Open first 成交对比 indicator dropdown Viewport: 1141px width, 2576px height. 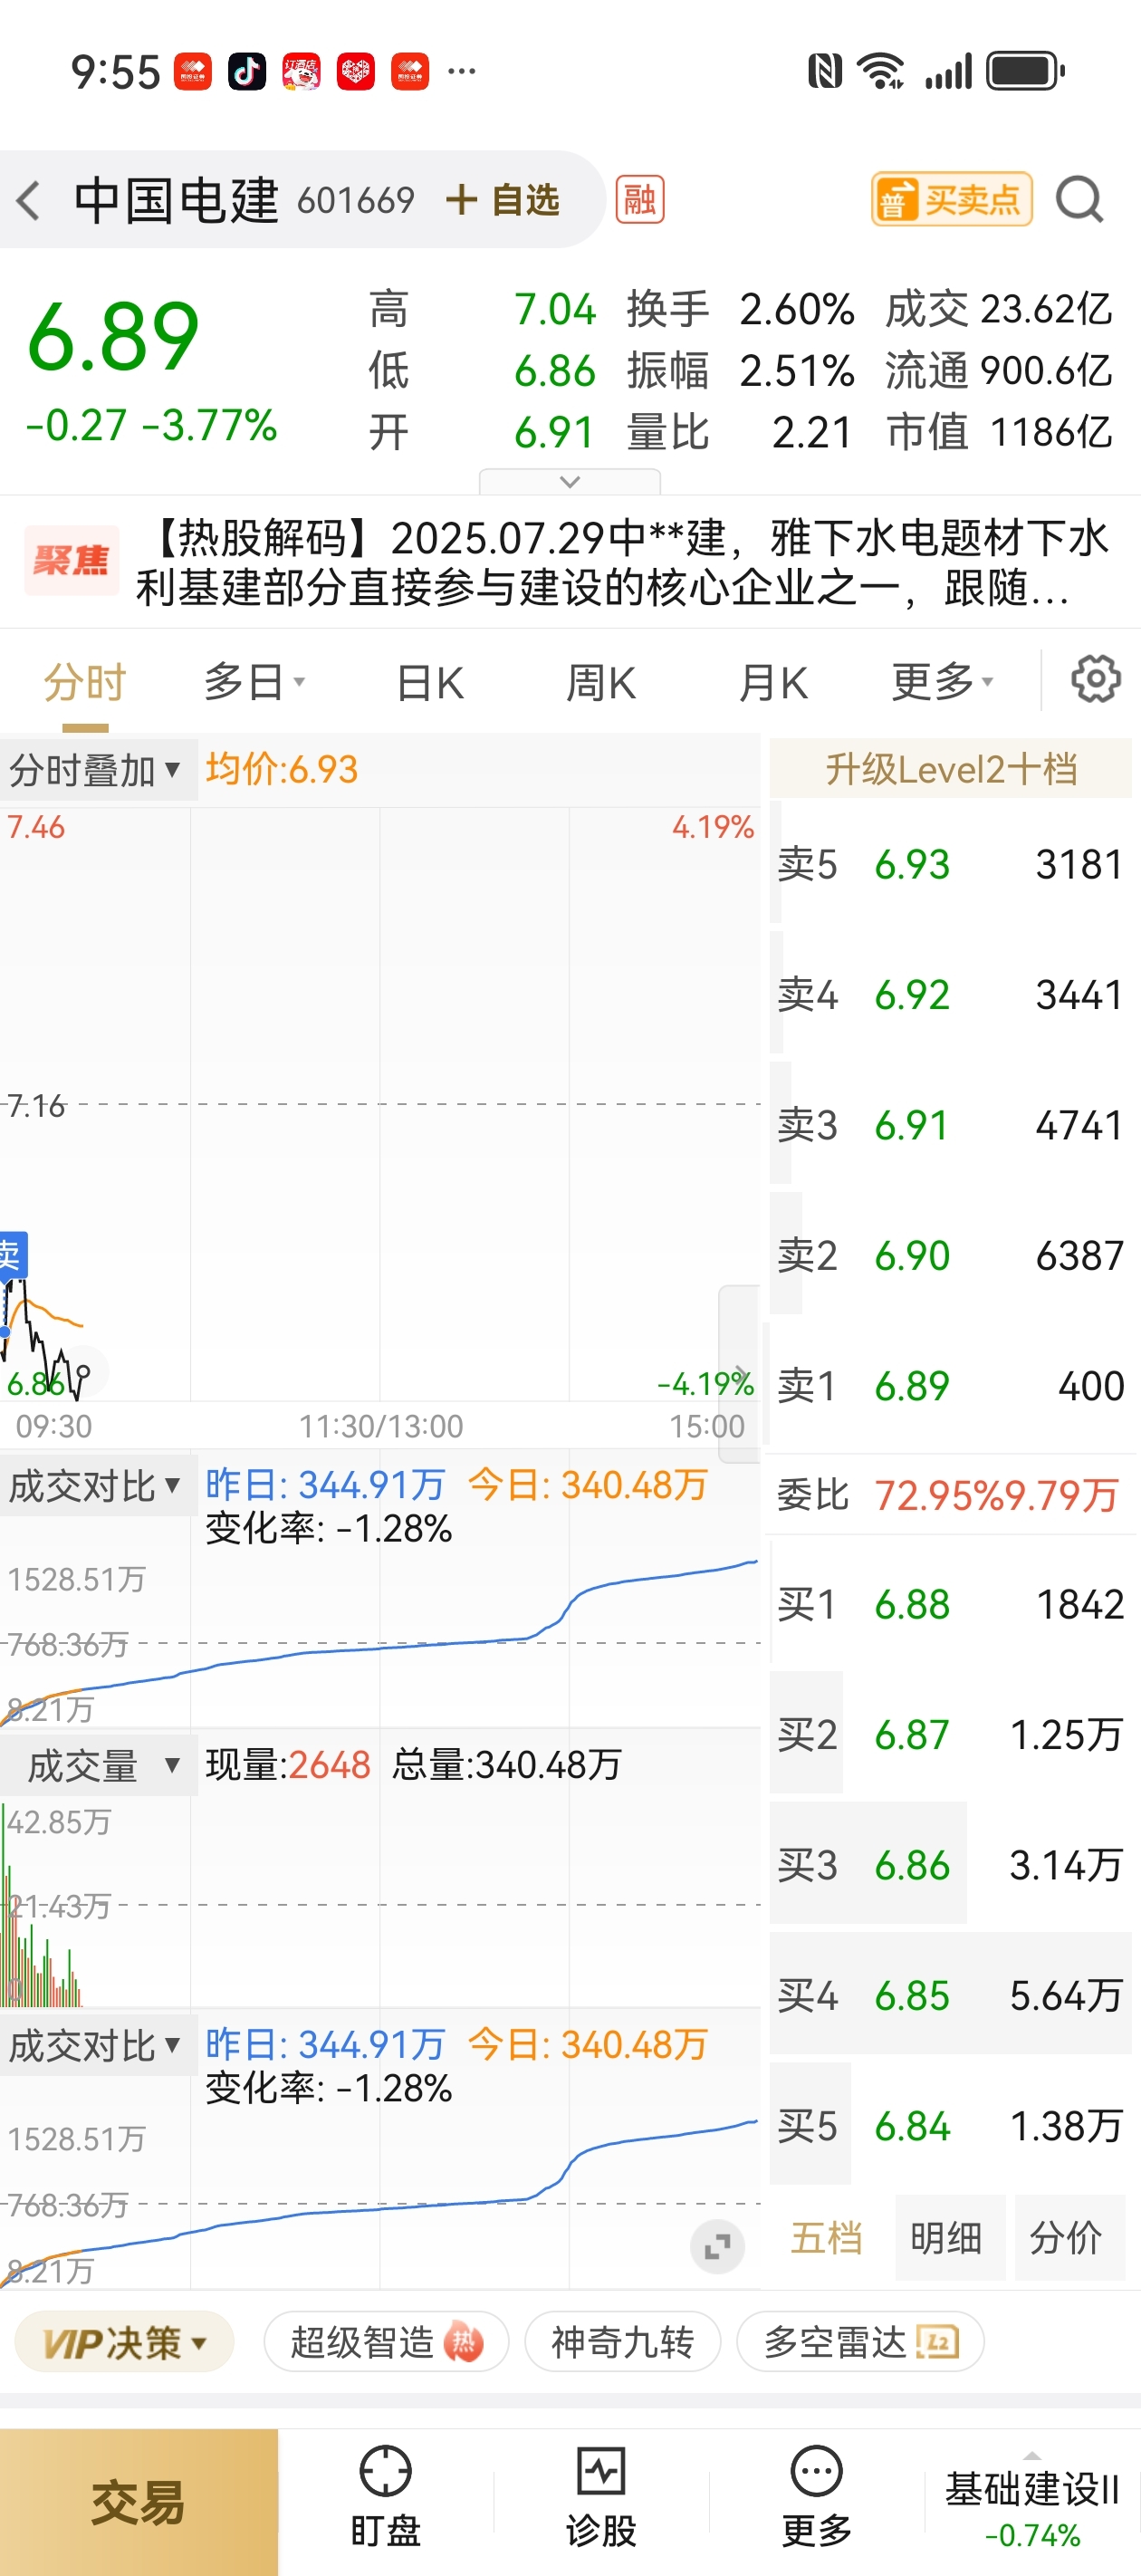click(x=97, y=1486)
